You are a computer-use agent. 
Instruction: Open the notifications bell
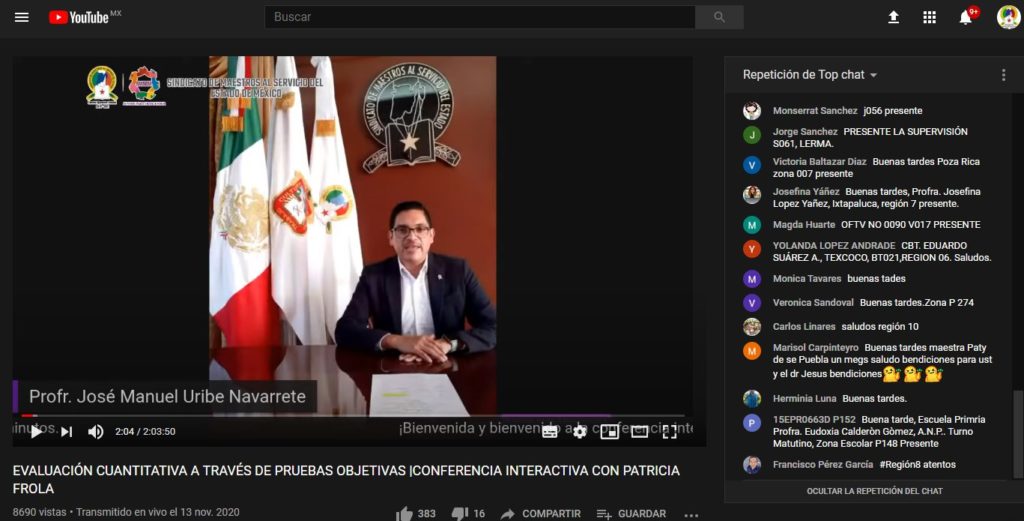[x=965, y=17]
